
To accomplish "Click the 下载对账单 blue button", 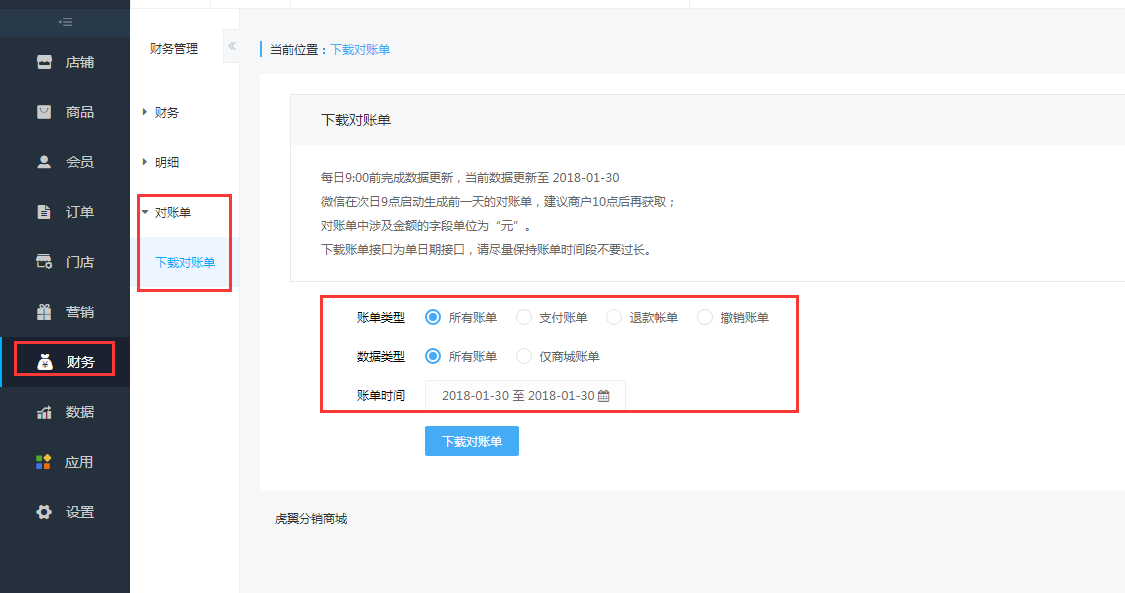I will (x=471, y=441).
